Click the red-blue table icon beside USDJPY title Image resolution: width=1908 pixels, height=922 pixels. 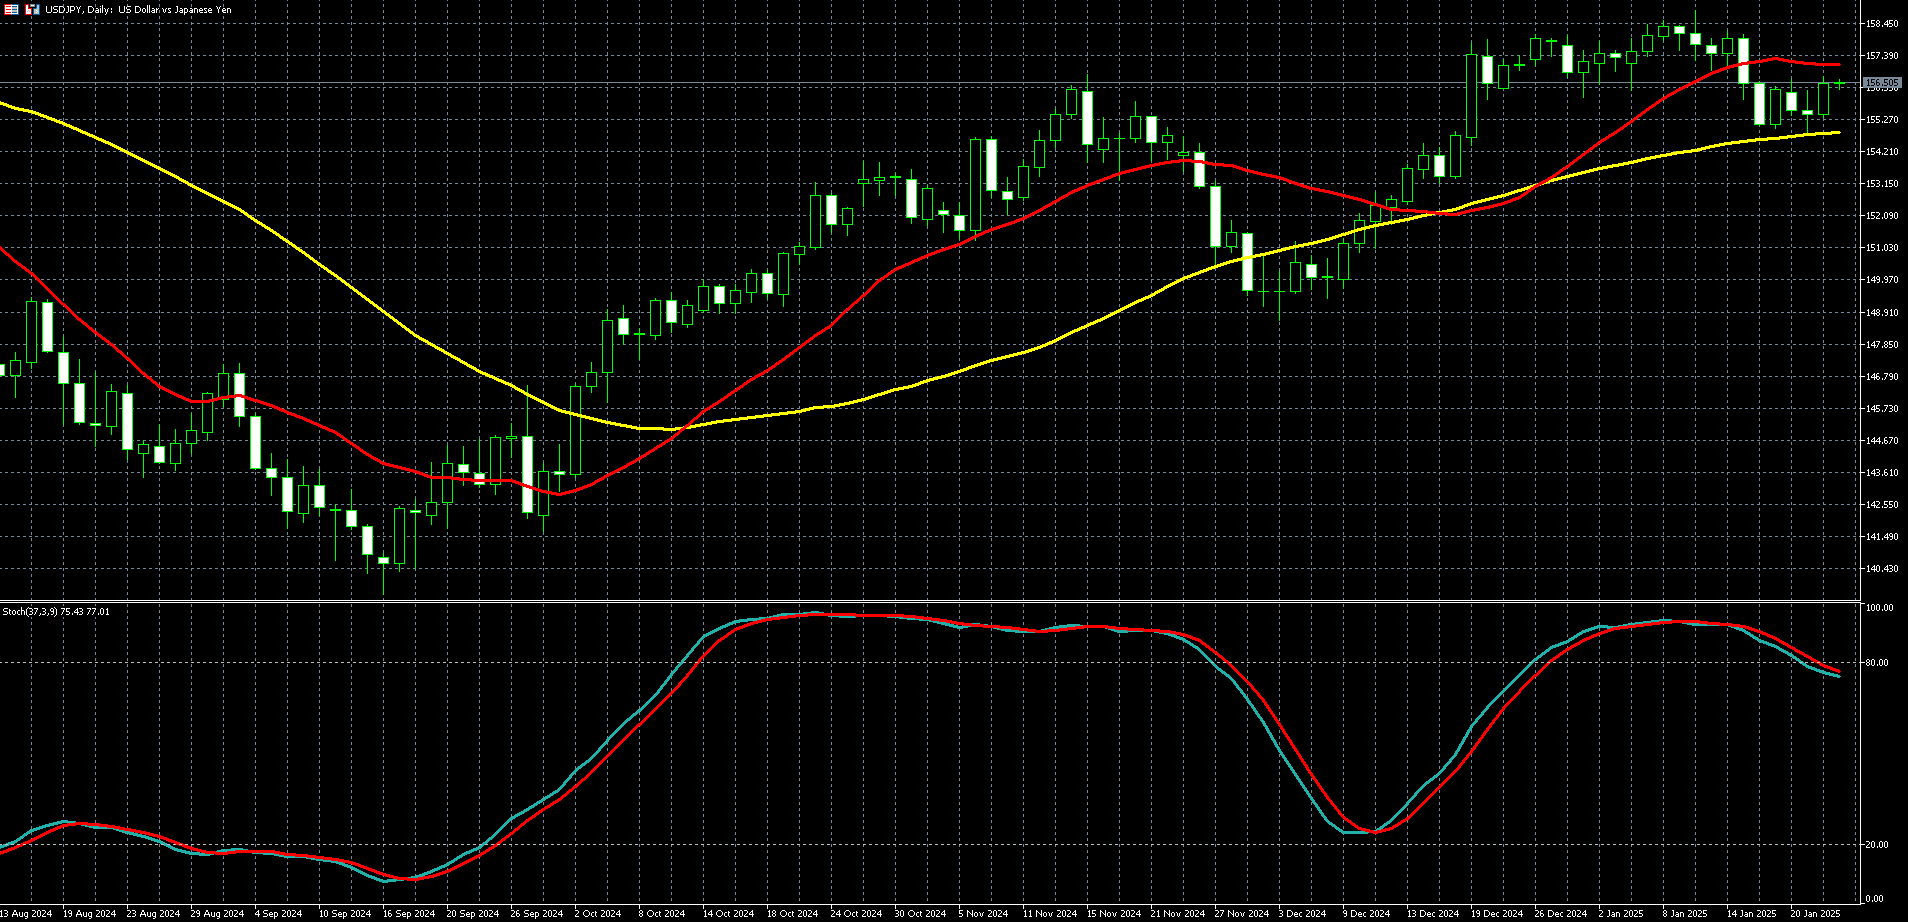click(x=12, y=9)
